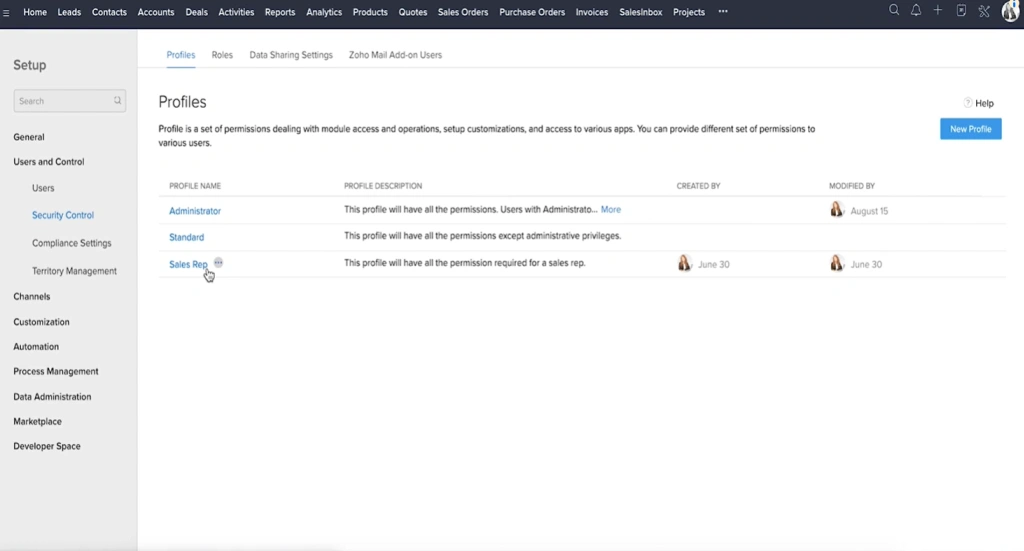Expand the Channels section
Image resolution: width=1024 pixels, height=551 pixels.
click(31, 296)
